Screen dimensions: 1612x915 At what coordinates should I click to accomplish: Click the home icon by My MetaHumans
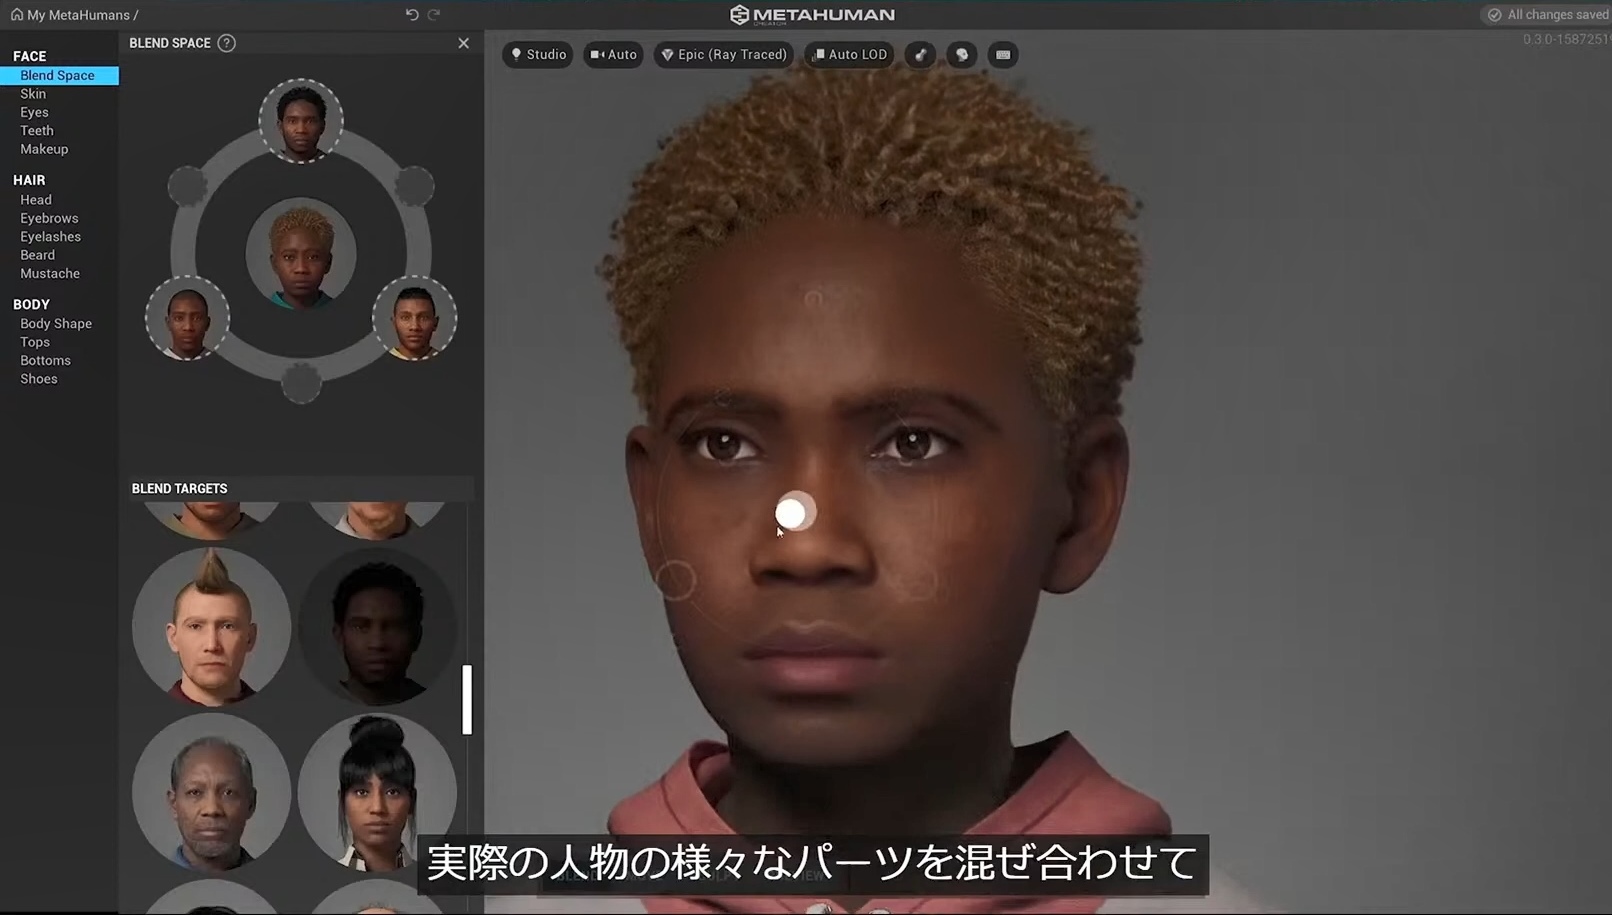tap(17, 14)
